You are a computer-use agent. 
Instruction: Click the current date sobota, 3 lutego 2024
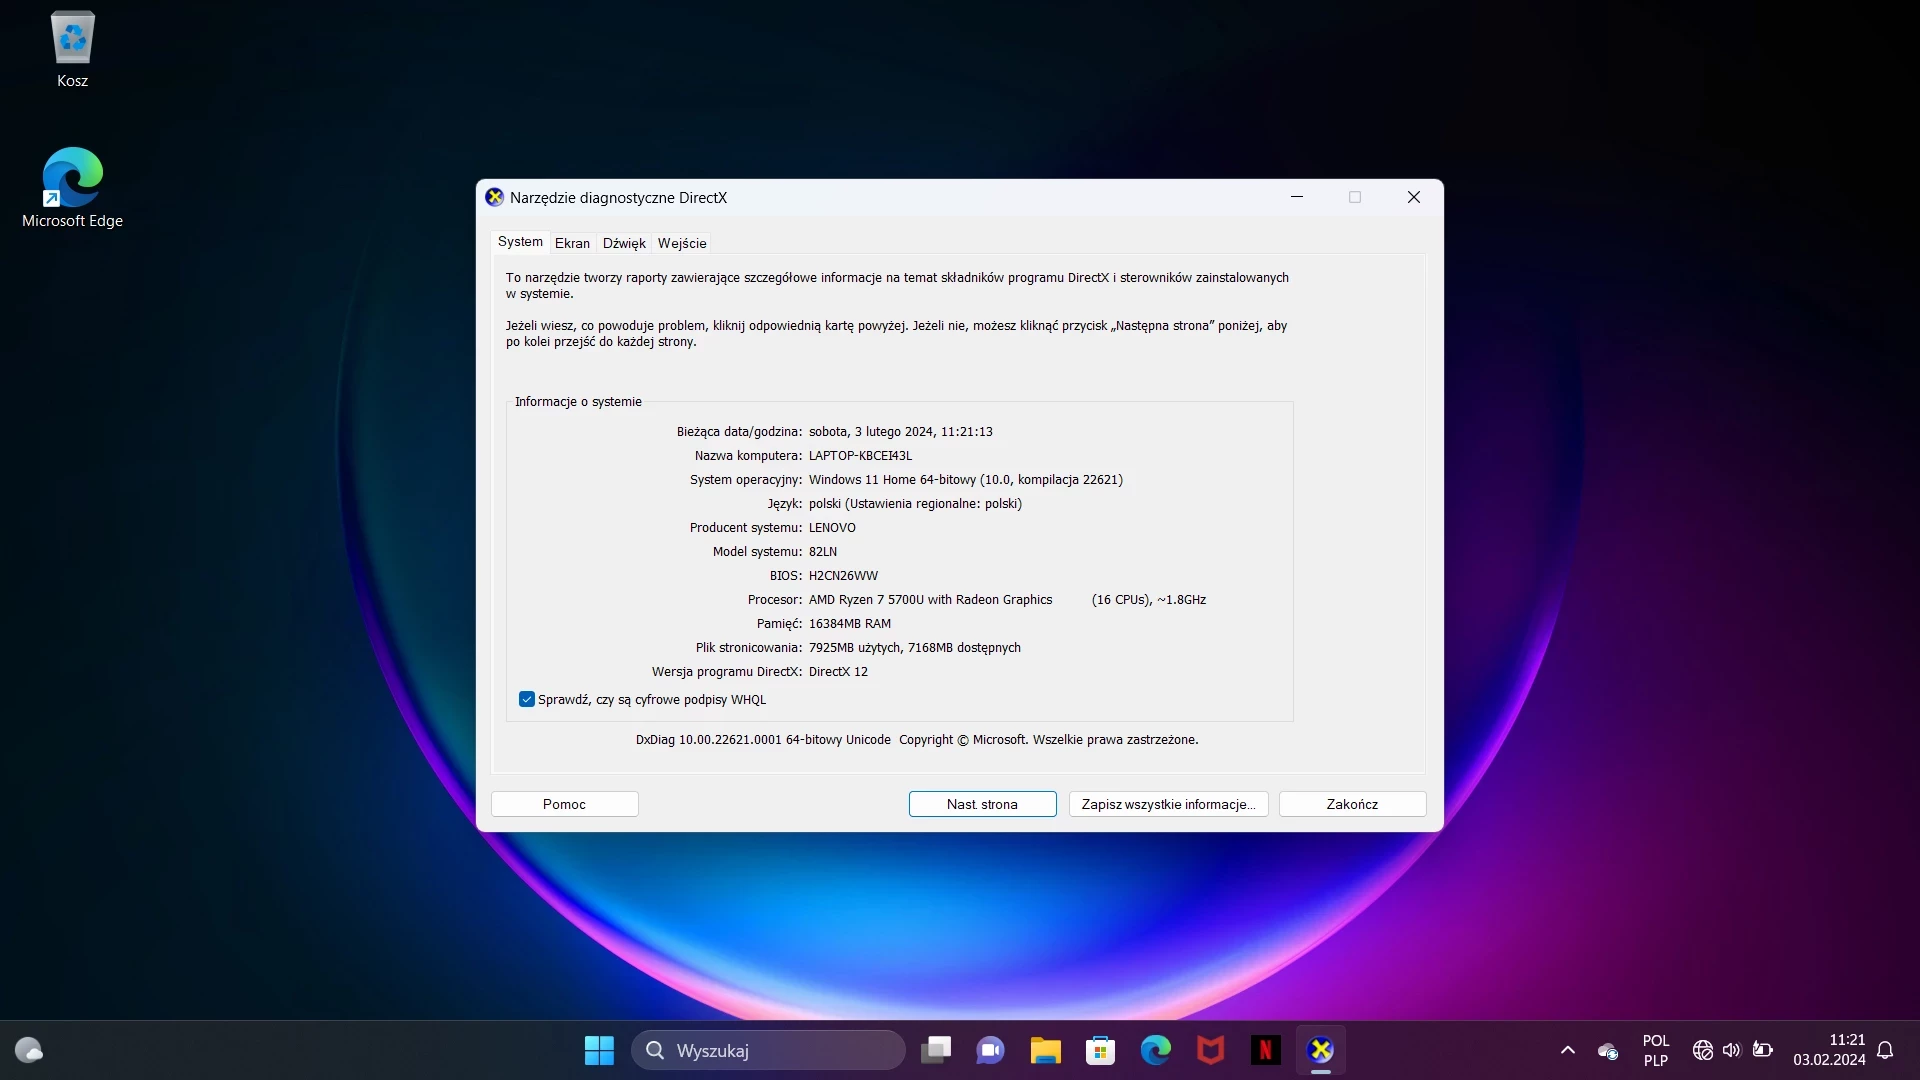point(900,432)
